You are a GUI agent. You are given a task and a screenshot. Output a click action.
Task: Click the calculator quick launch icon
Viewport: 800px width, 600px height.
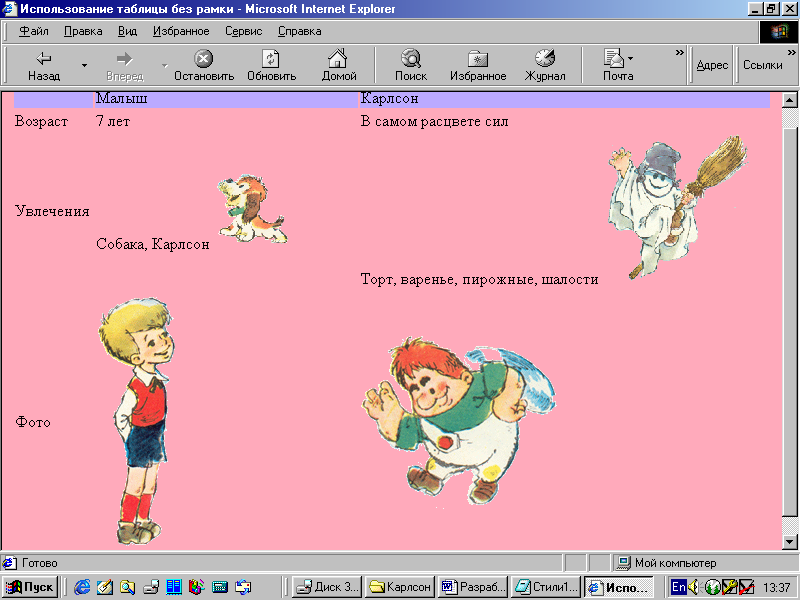pyautogui.click(x=220, y=587)
